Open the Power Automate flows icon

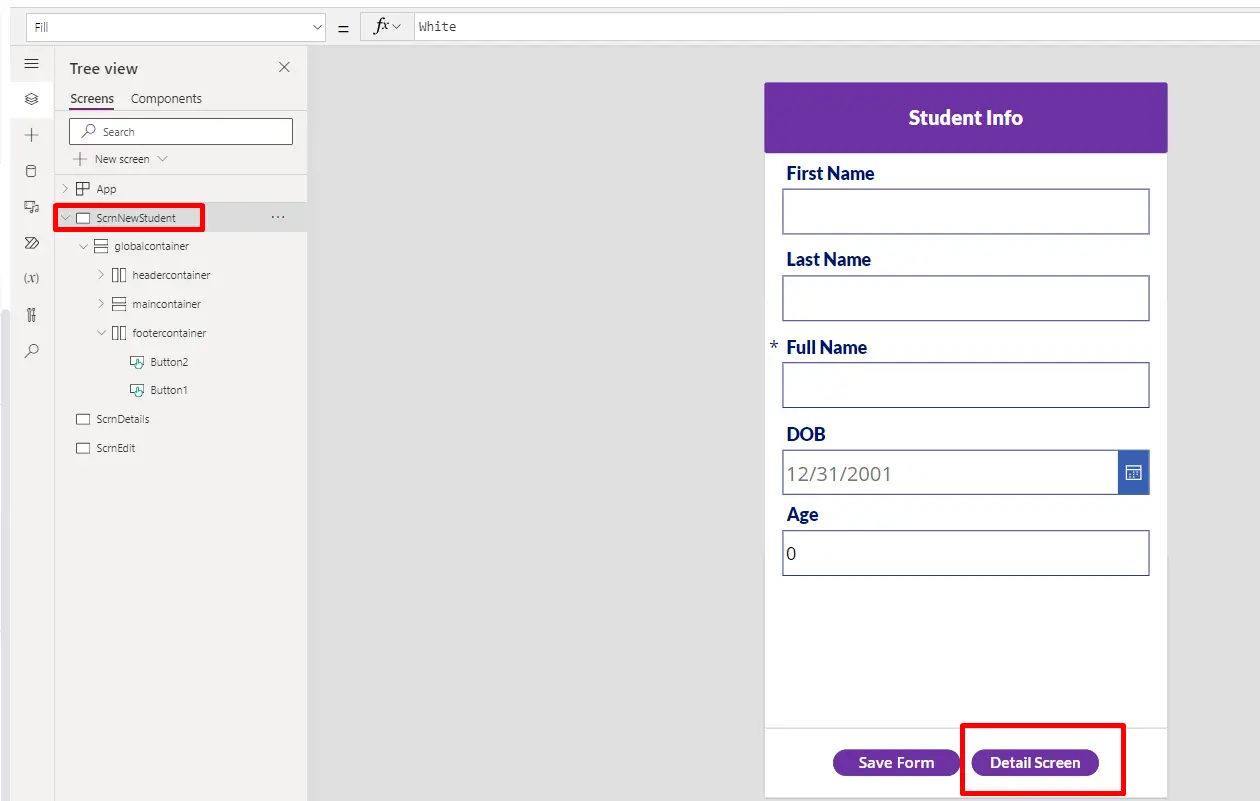click(x=31, y=243)
